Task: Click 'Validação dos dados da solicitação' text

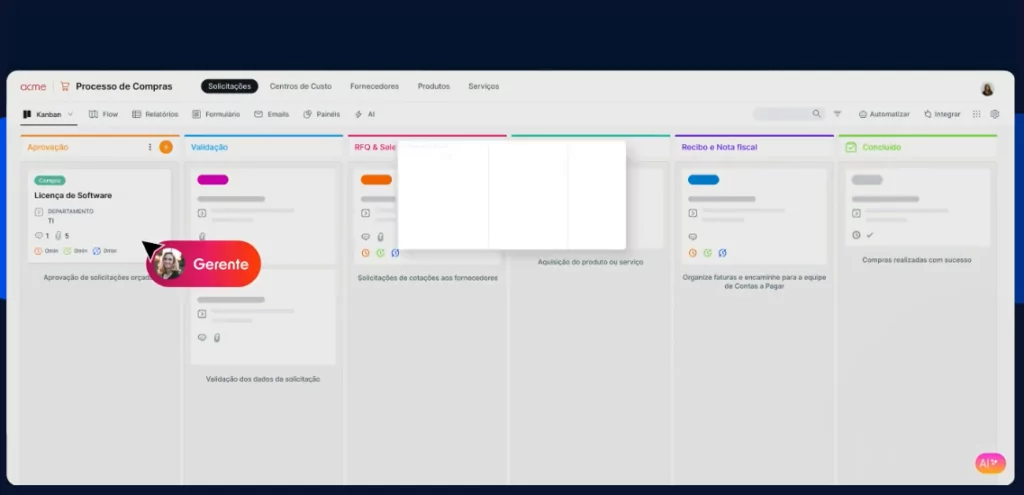Action: (263, 379)
